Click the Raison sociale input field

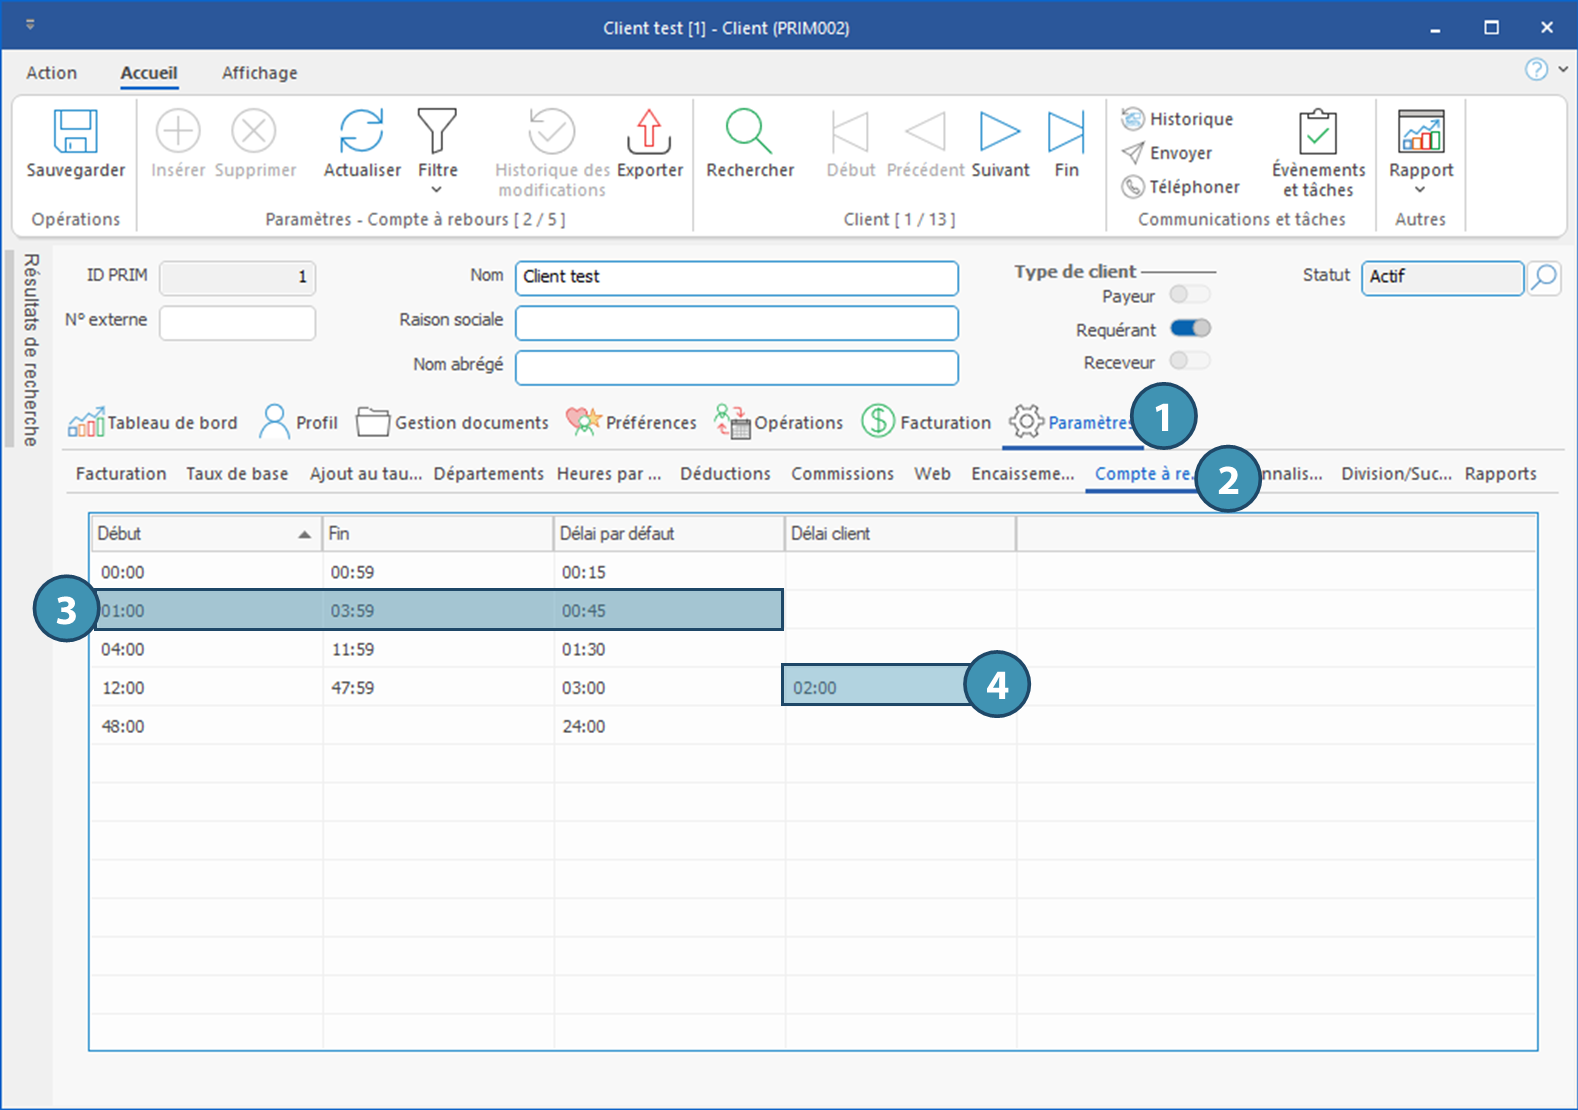click(736, 323)
